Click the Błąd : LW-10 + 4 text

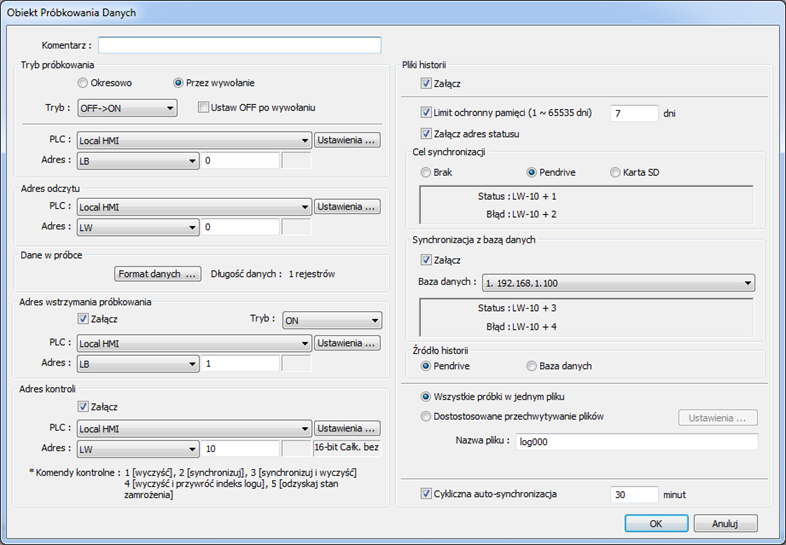click(x=521, y=327)
